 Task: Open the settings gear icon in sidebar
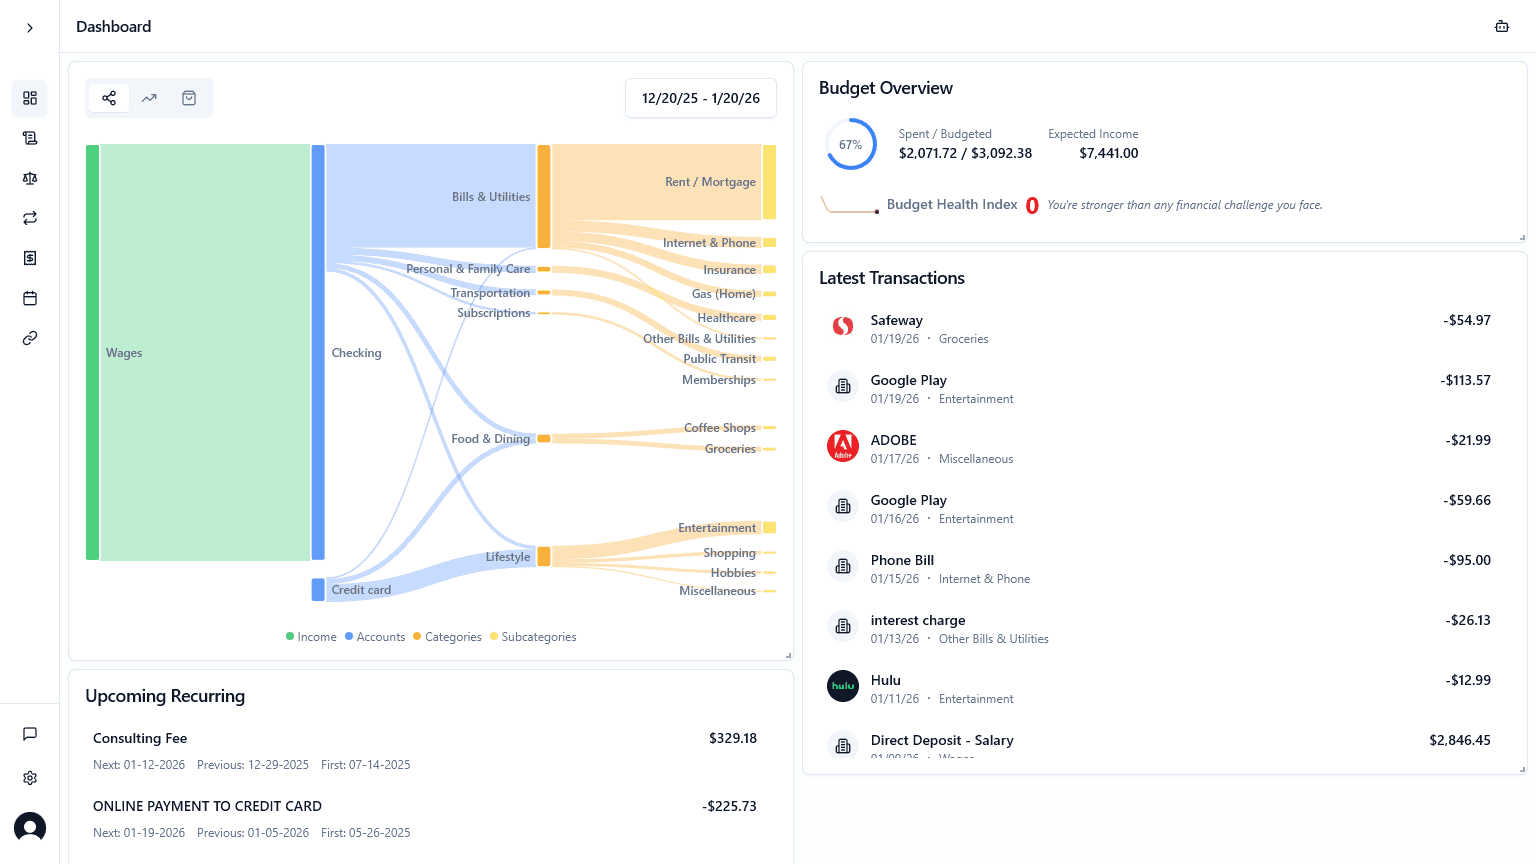click(29, 778)
